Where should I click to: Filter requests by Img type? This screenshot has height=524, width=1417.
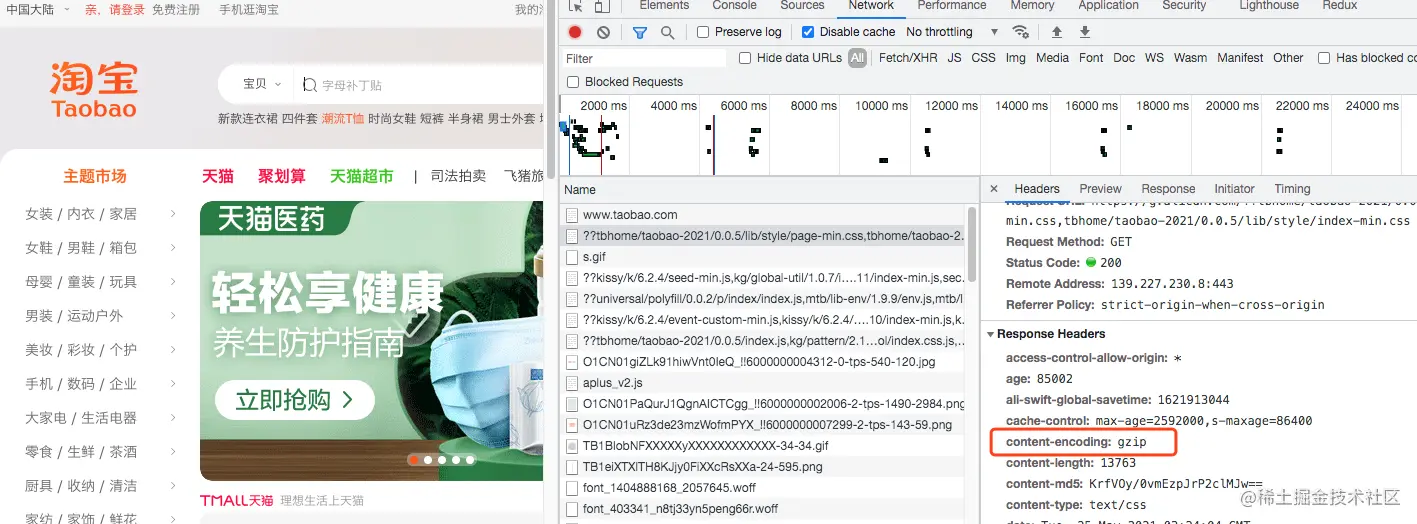[x=1015, y=58]
